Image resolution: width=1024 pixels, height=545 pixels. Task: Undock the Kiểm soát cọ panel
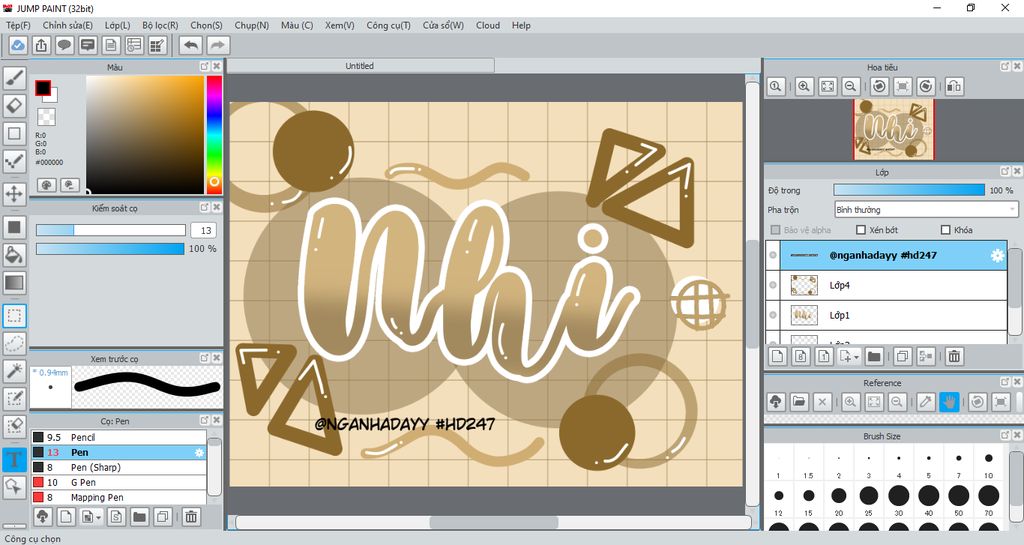204,208
